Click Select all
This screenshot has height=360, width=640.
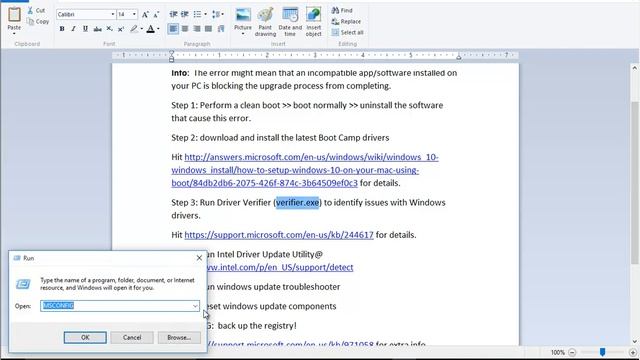tap(348, 33)
